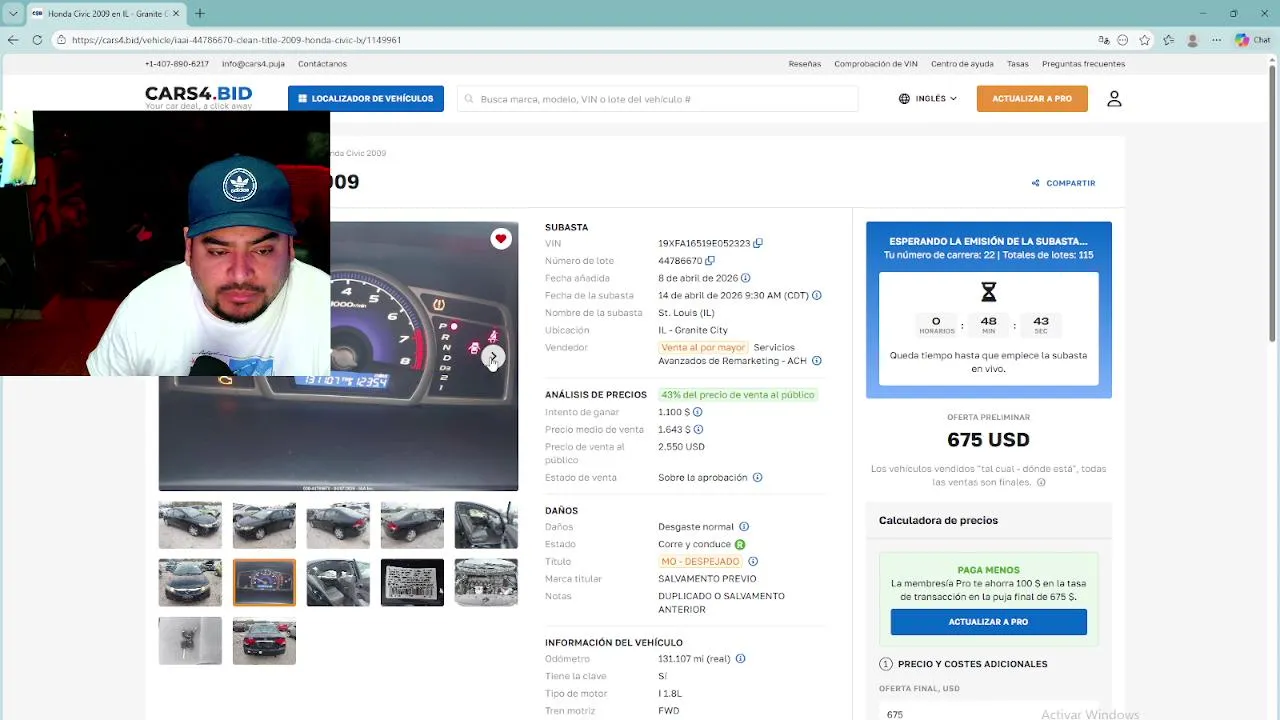Show info for 'Sobre la aprobación' sale status
The height and width of the screenshot is (720, 1280).
point(757,477)
